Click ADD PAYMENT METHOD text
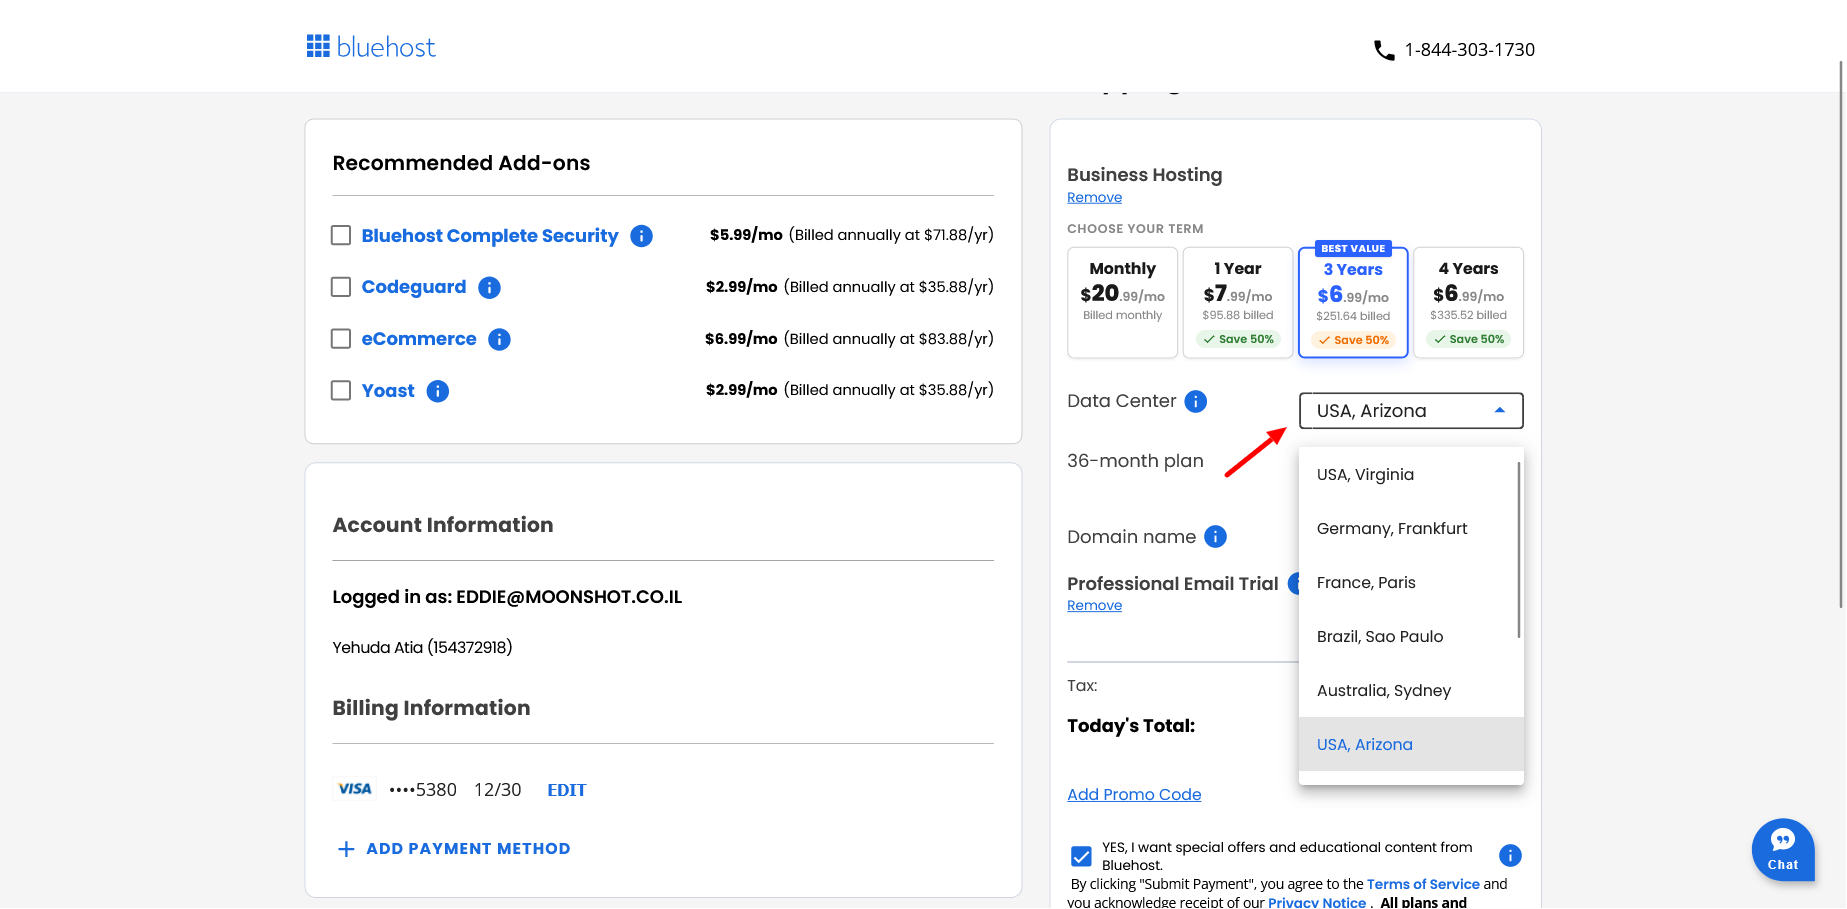Viewport: 1847px width, 909px height. [x=468, y=849]
